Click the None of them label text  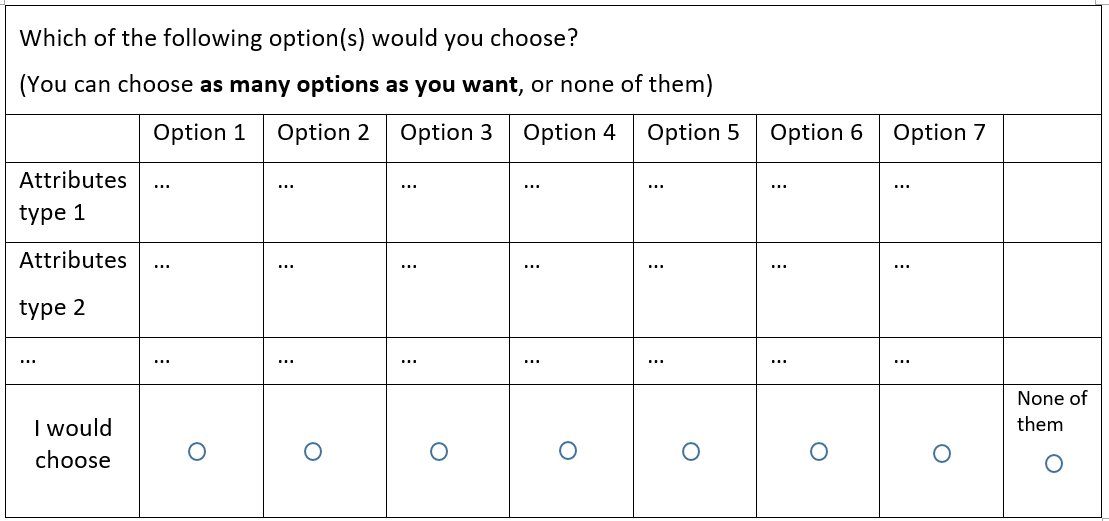pyautogui.click(x=1052, y=411)
